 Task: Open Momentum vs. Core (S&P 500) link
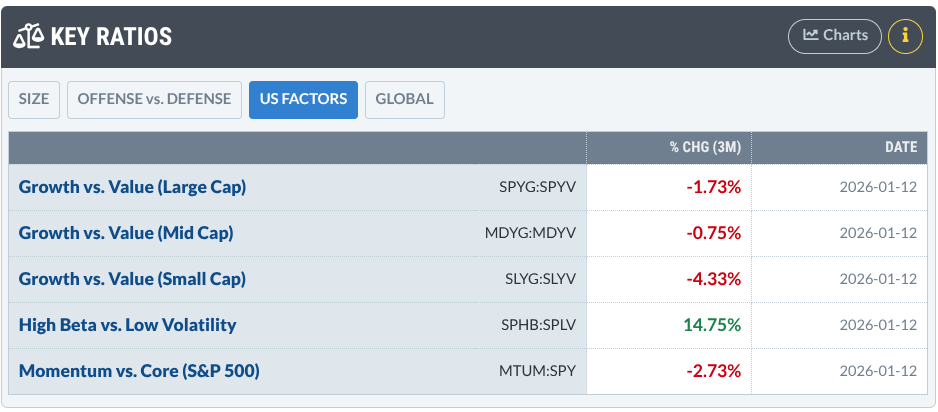139,371
